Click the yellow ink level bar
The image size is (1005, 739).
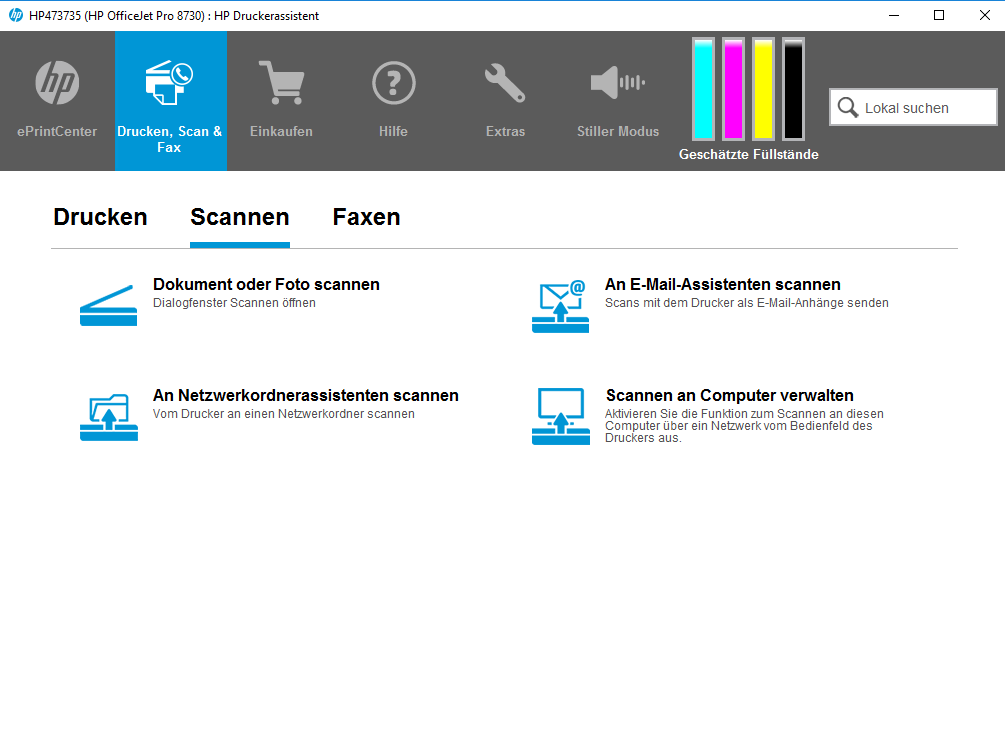point(763,88)
